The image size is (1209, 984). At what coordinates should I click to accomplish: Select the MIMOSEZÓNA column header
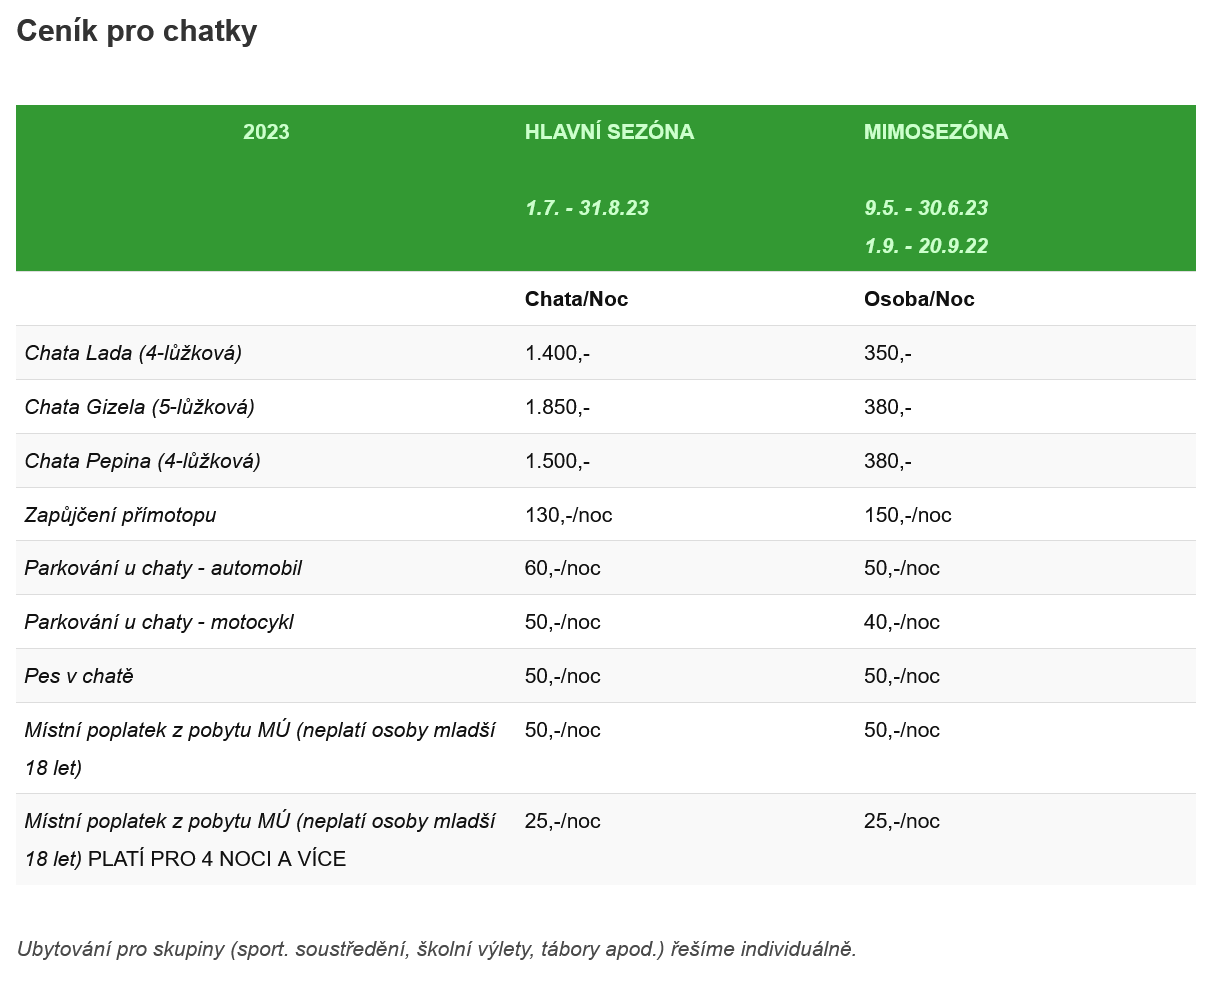coord(936,132)
